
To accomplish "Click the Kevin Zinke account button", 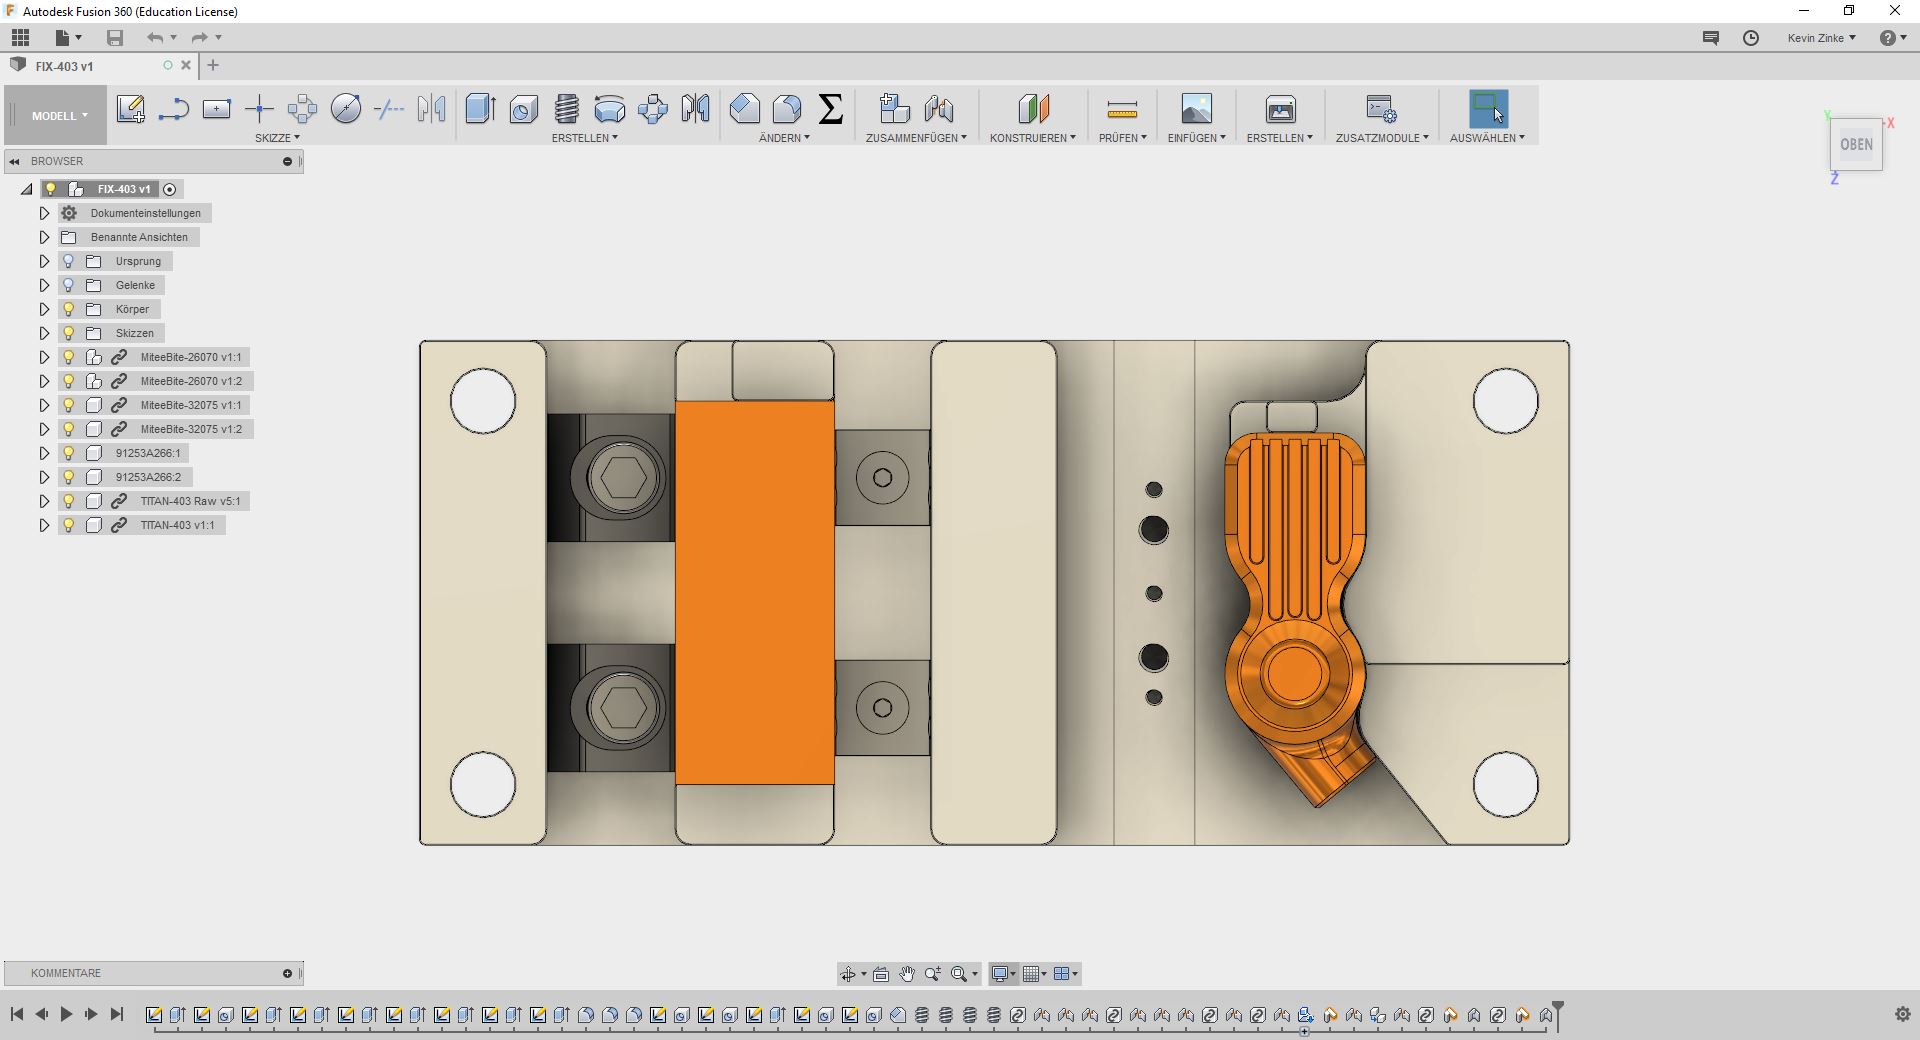I will click(x=1821, y=38).
